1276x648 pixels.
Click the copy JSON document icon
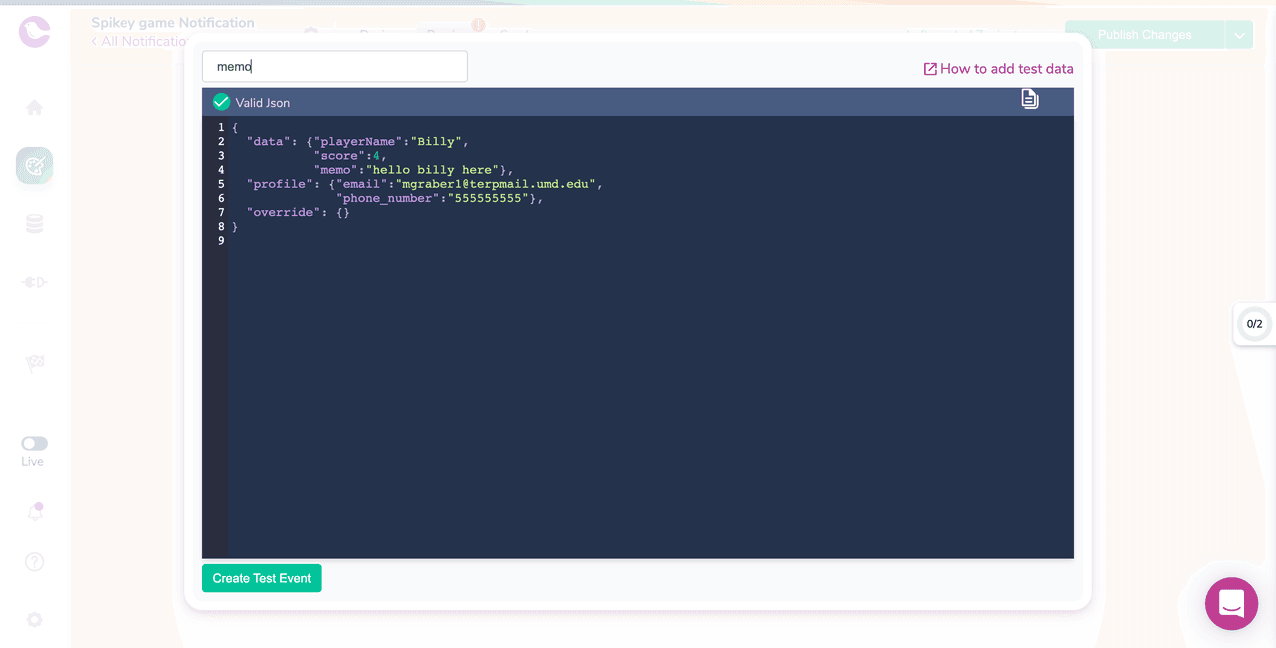pyautogui.click(x=1030, y=98)
